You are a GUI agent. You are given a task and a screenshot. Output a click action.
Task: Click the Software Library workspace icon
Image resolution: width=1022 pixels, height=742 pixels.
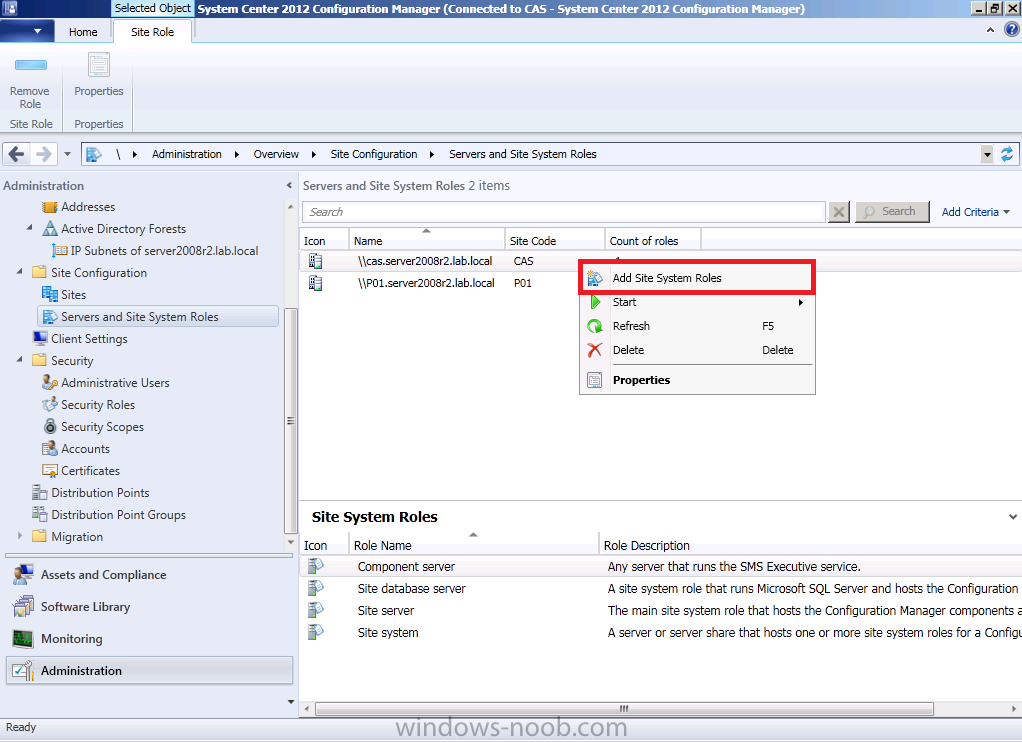[x=23, y=607]
